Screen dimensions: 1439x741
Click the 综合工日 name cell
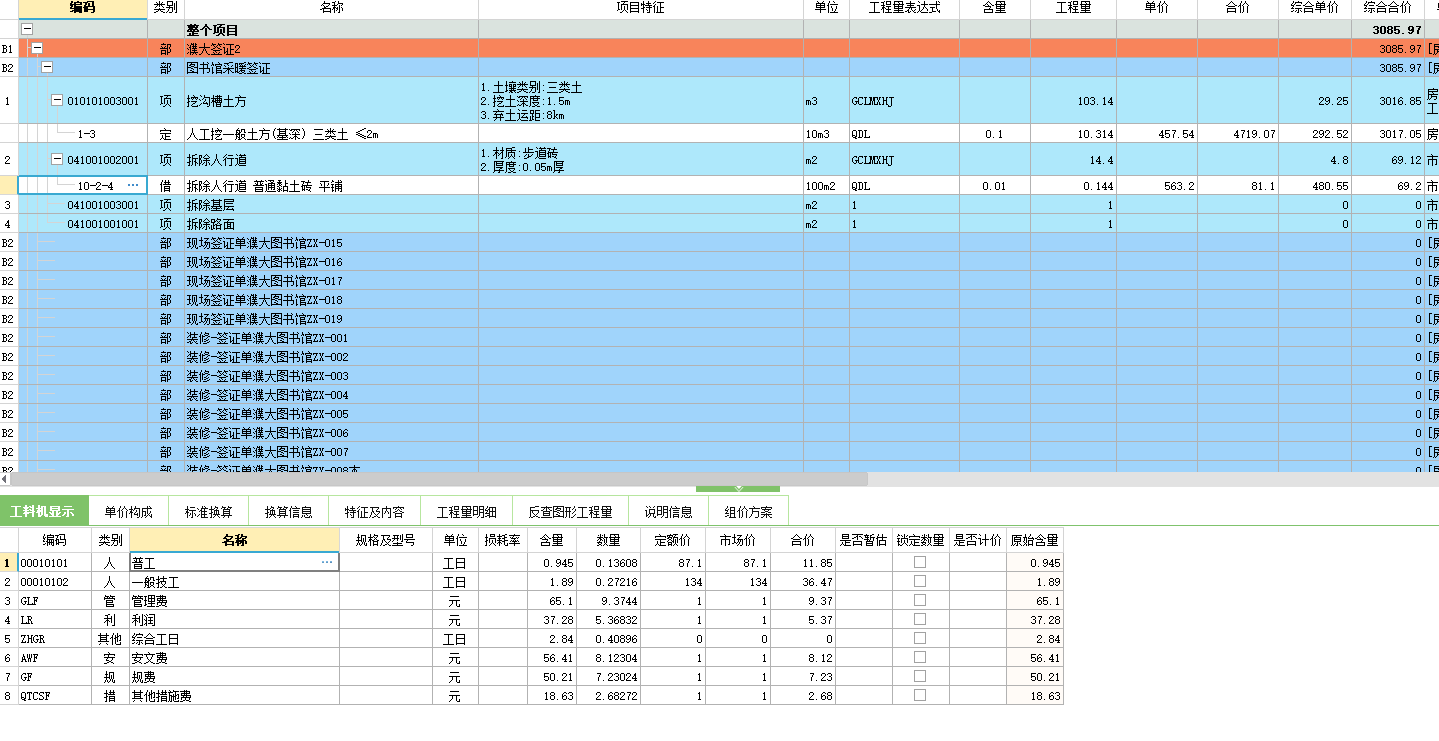(x=234, y=639)
